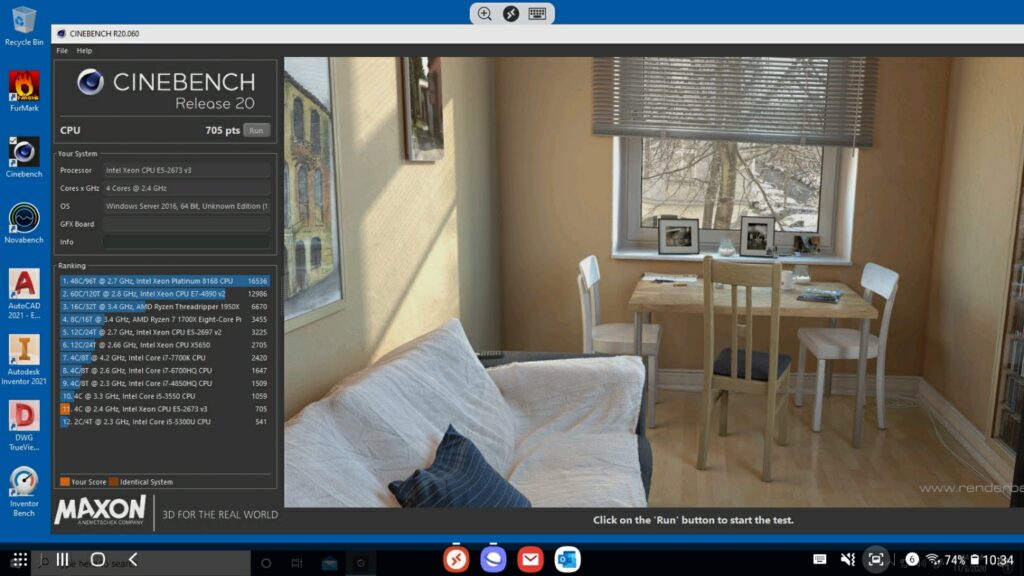
Task: Click the MAXON logo
Action: [100, 511]
